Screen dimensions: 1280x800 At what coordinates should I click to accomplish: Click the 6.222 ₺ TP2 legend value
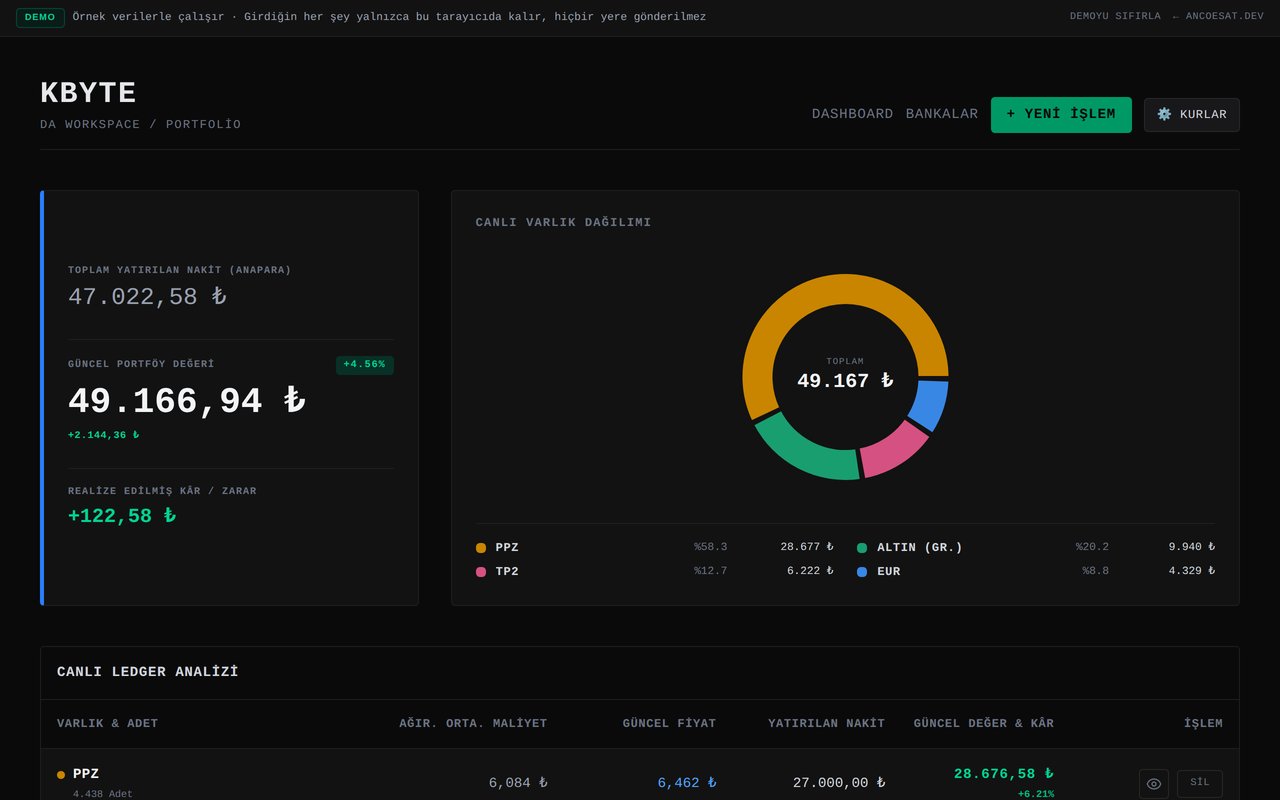(x=810, y=571)
